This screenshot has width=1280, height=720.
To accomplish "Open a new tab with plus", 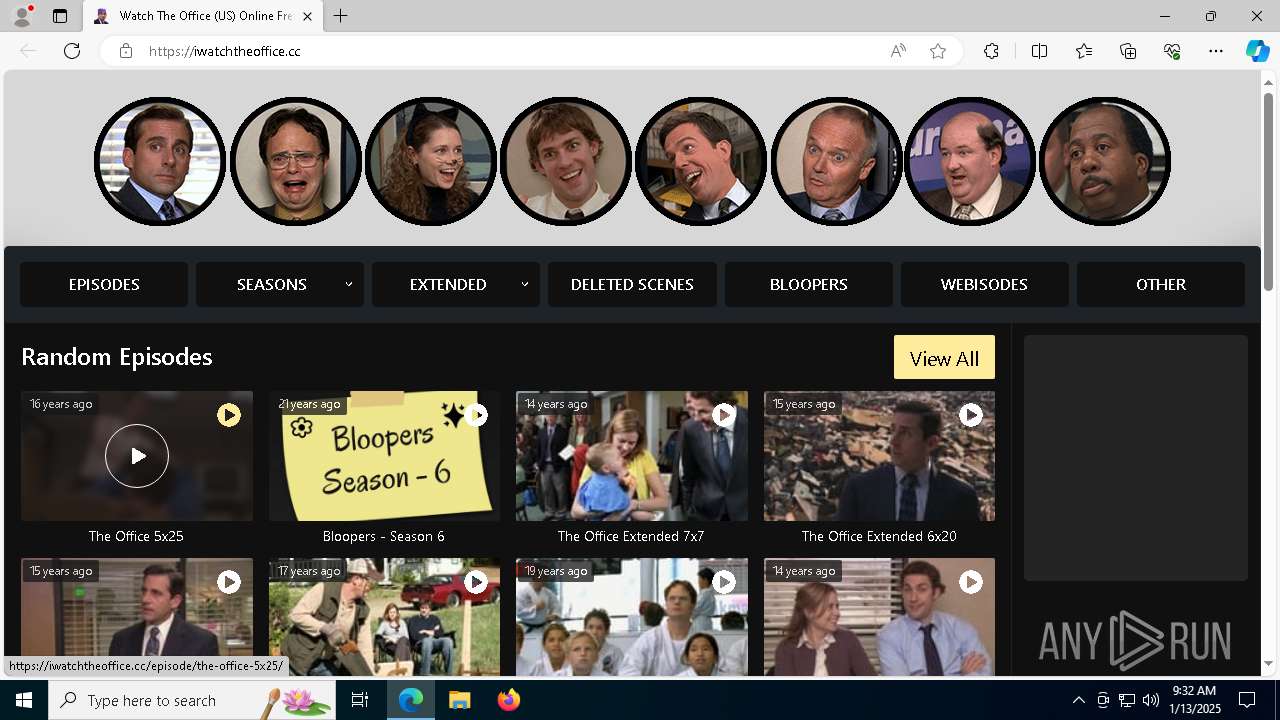I will point(340,16).
